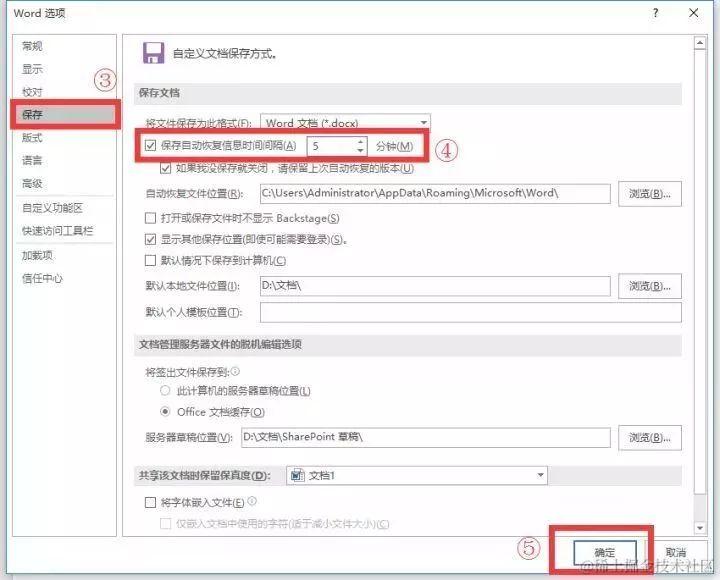Image resolution: width=720 pixels, height=580 pixels.
Task: Decrease autosave interval with down arrow
Action: pos(361,151)
